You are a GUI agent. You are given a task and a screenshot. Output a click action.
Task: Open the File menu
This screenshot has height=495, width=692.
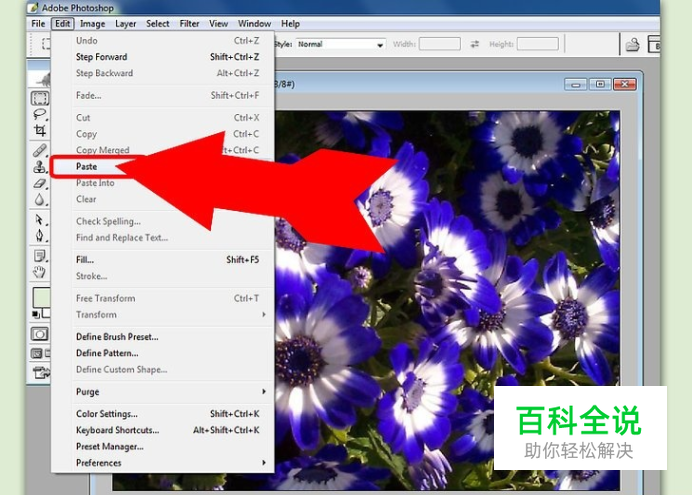coord(38,24)
